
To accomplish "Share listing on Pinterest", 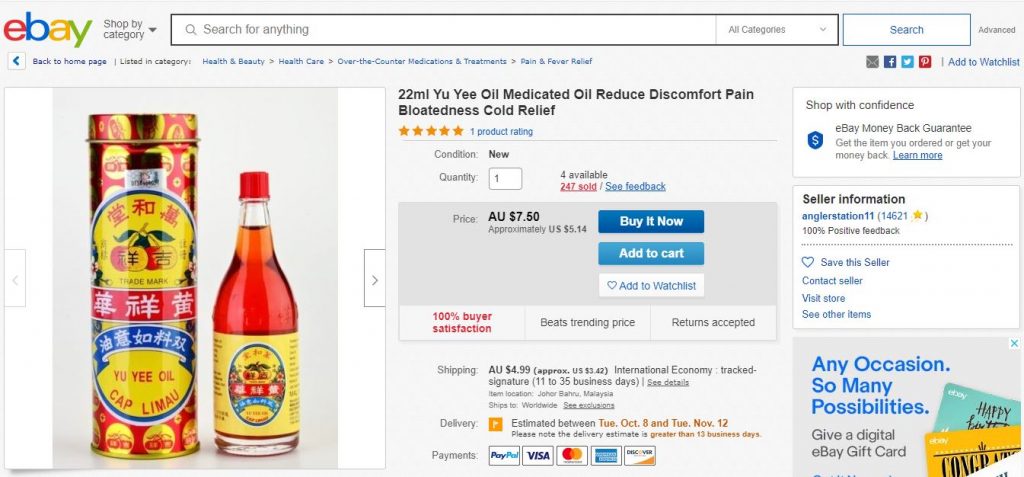I will point(925,62).
